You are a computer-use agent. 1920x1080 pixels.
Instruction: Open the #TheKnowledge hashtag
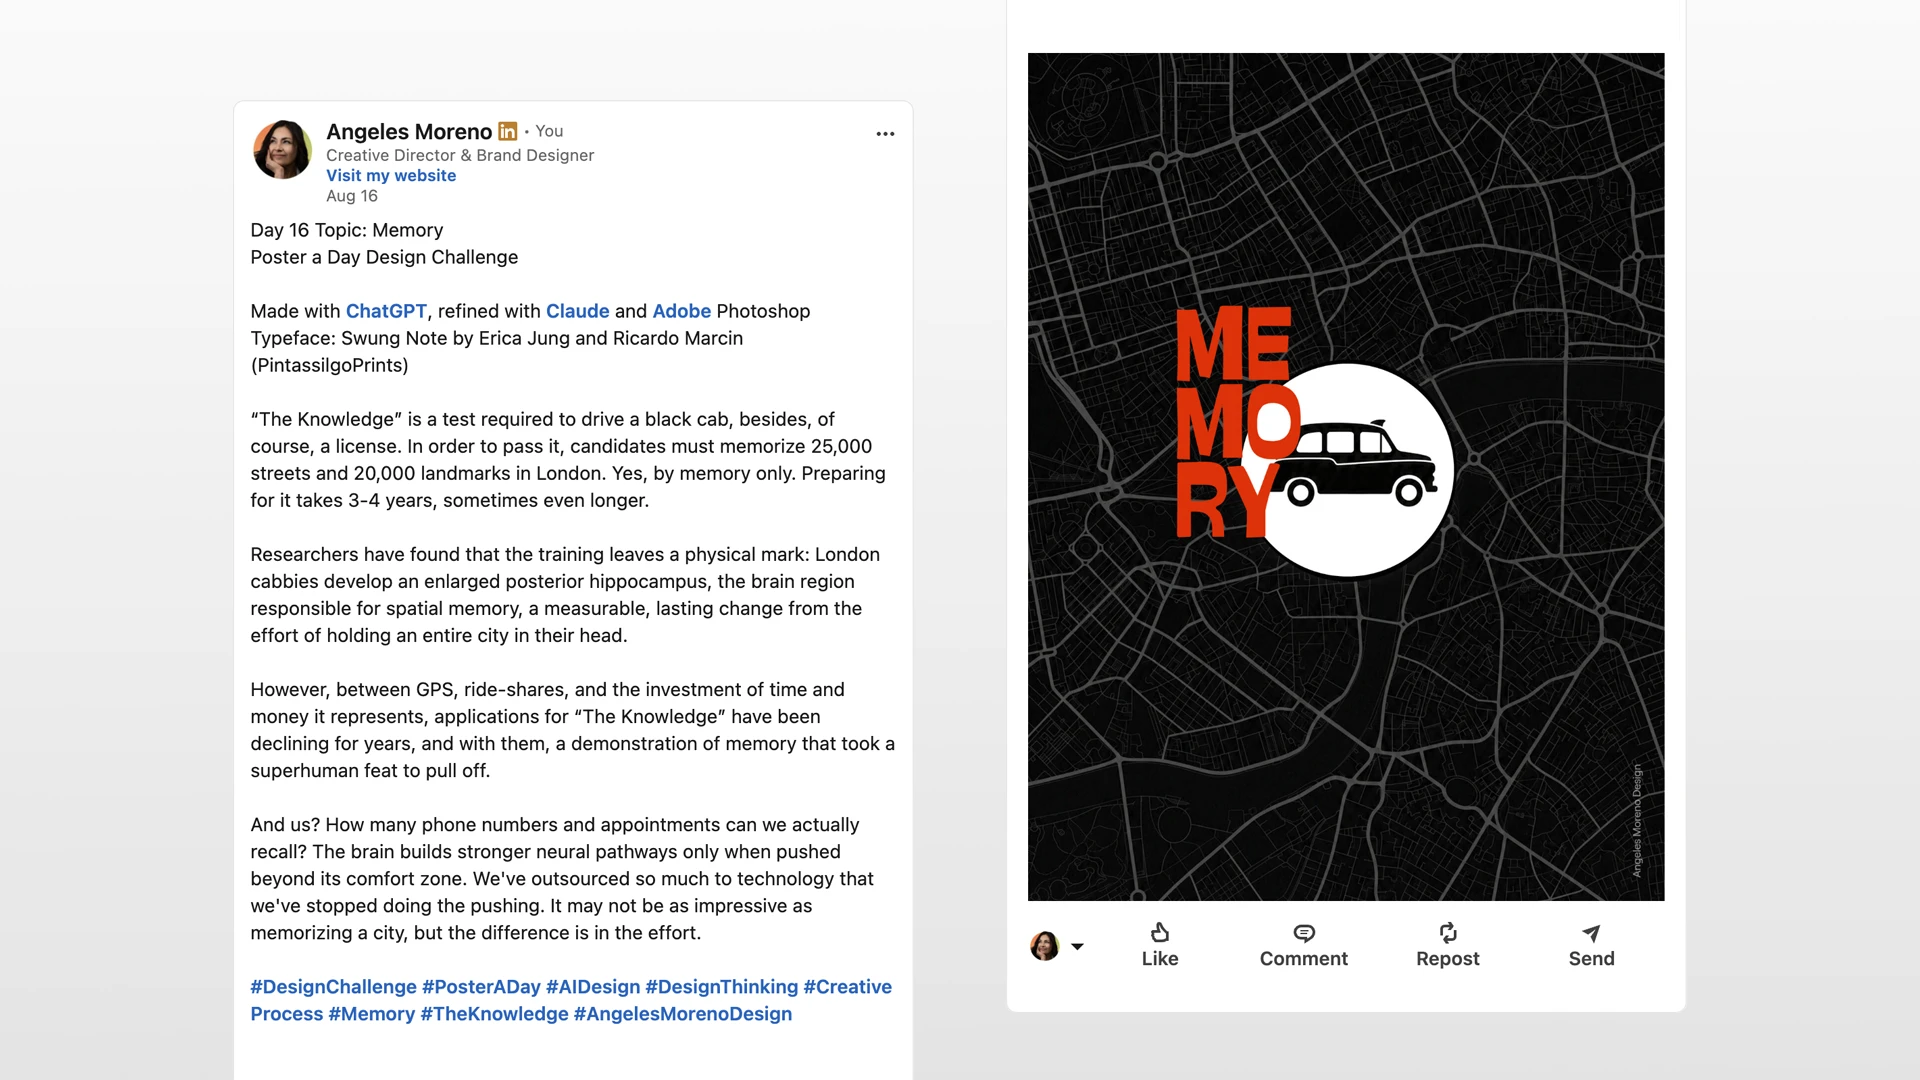(494, 1014)
